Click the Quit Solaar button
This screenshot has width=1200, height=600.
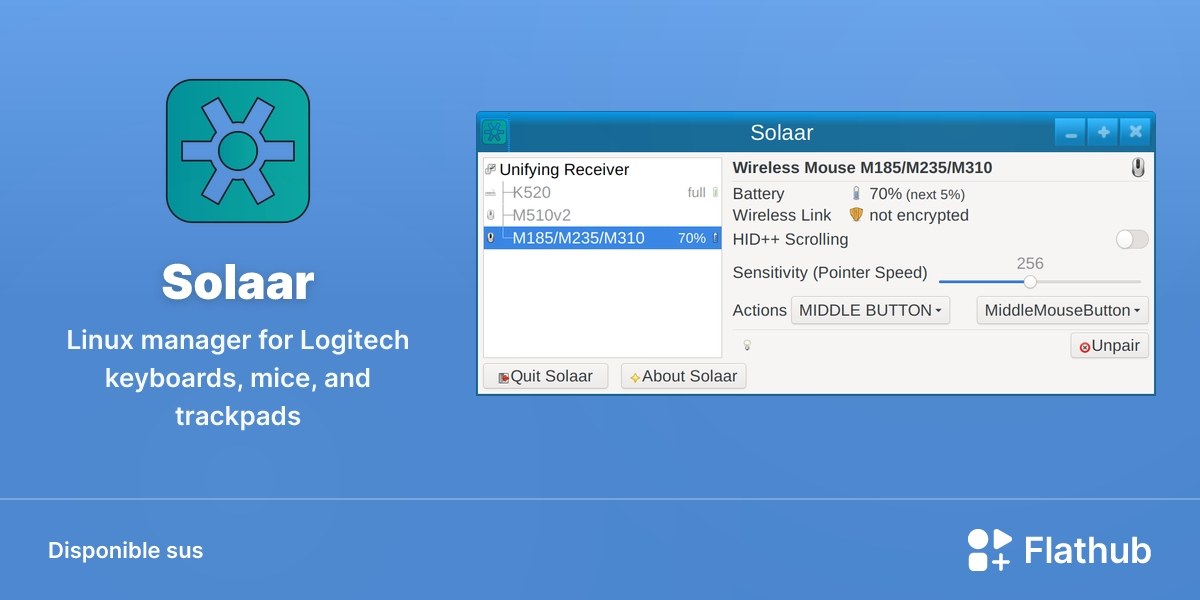[545, 376]
